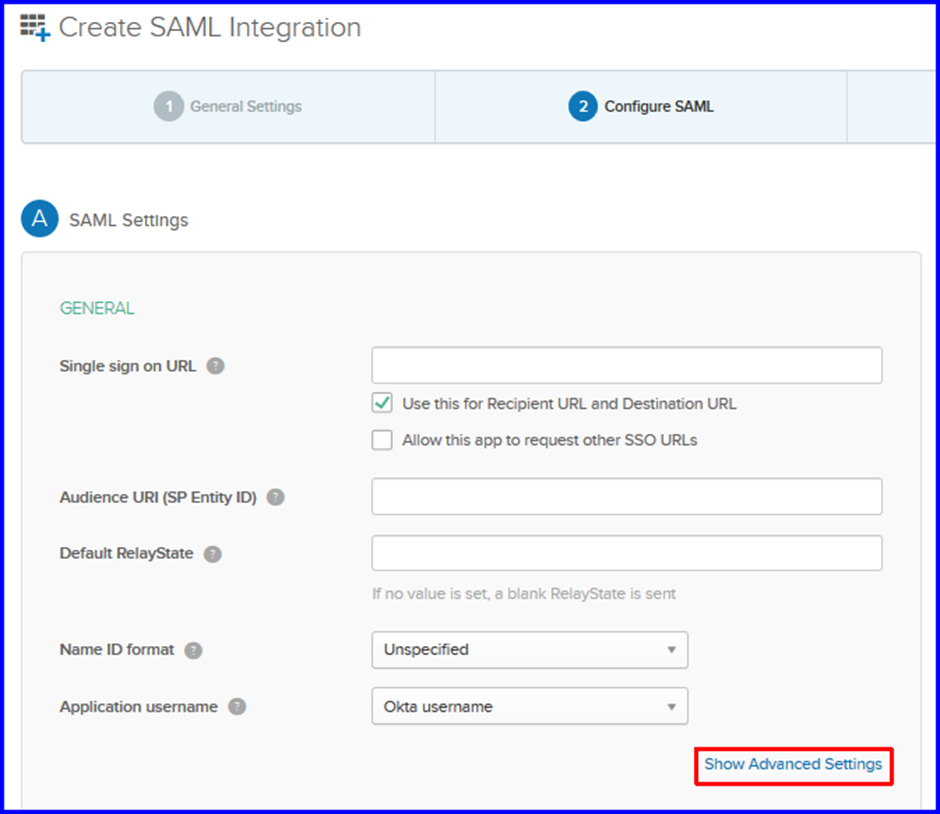The image size is (940, 814).
Task: Click the step 1 circle icon
Action: [x=168, y=107]
